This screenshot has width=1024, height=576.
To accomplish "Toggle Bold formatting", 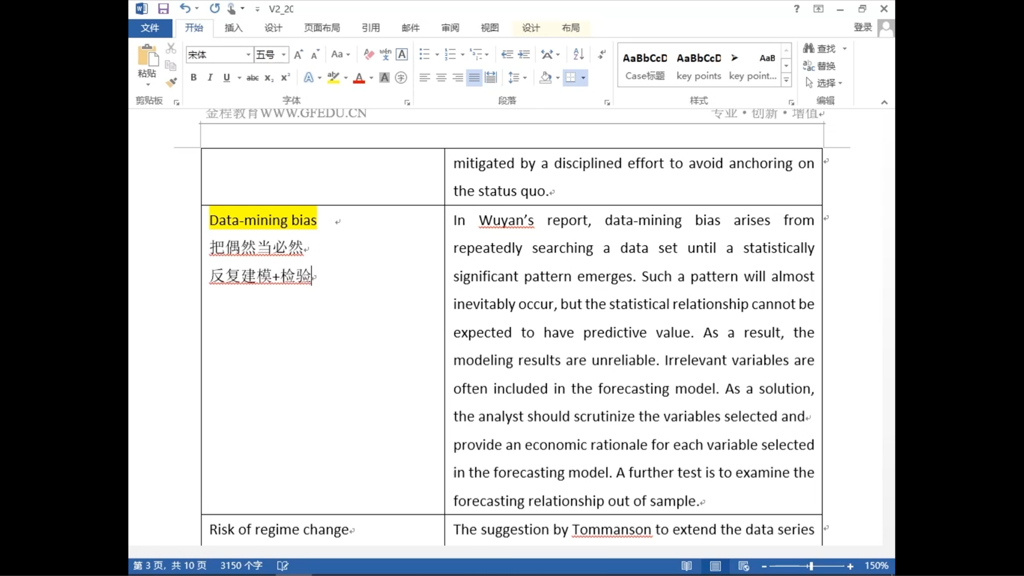I will tap(193, 78).
